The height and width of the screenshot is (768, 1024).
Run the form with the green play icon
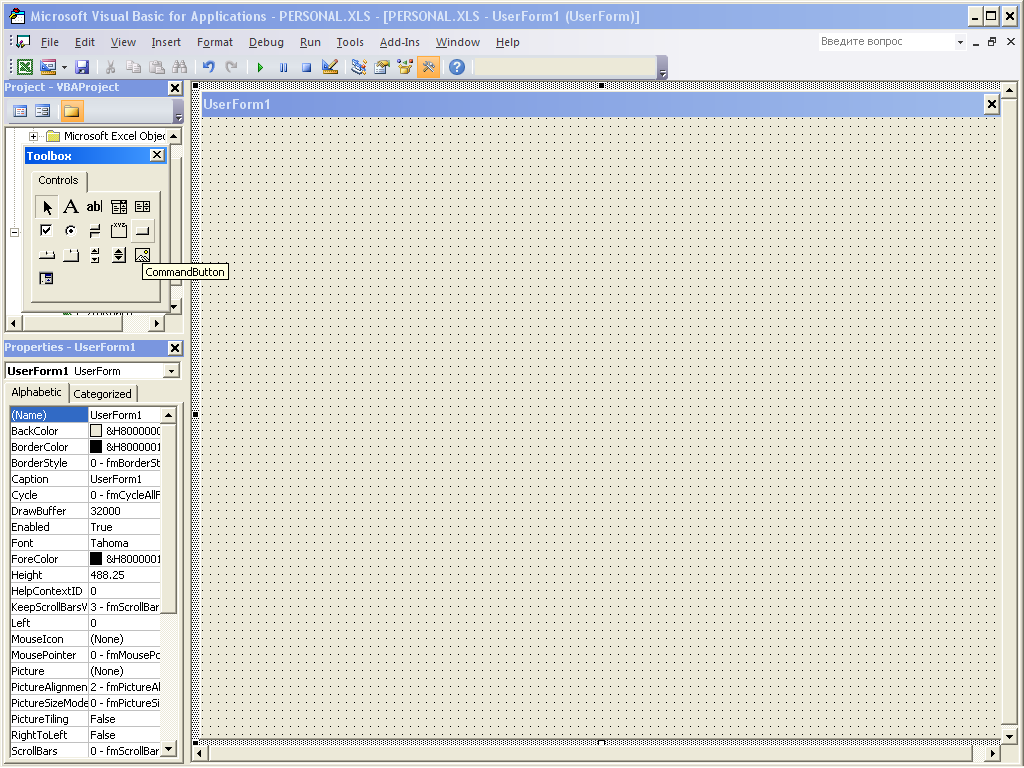click(x=261, y=67)
